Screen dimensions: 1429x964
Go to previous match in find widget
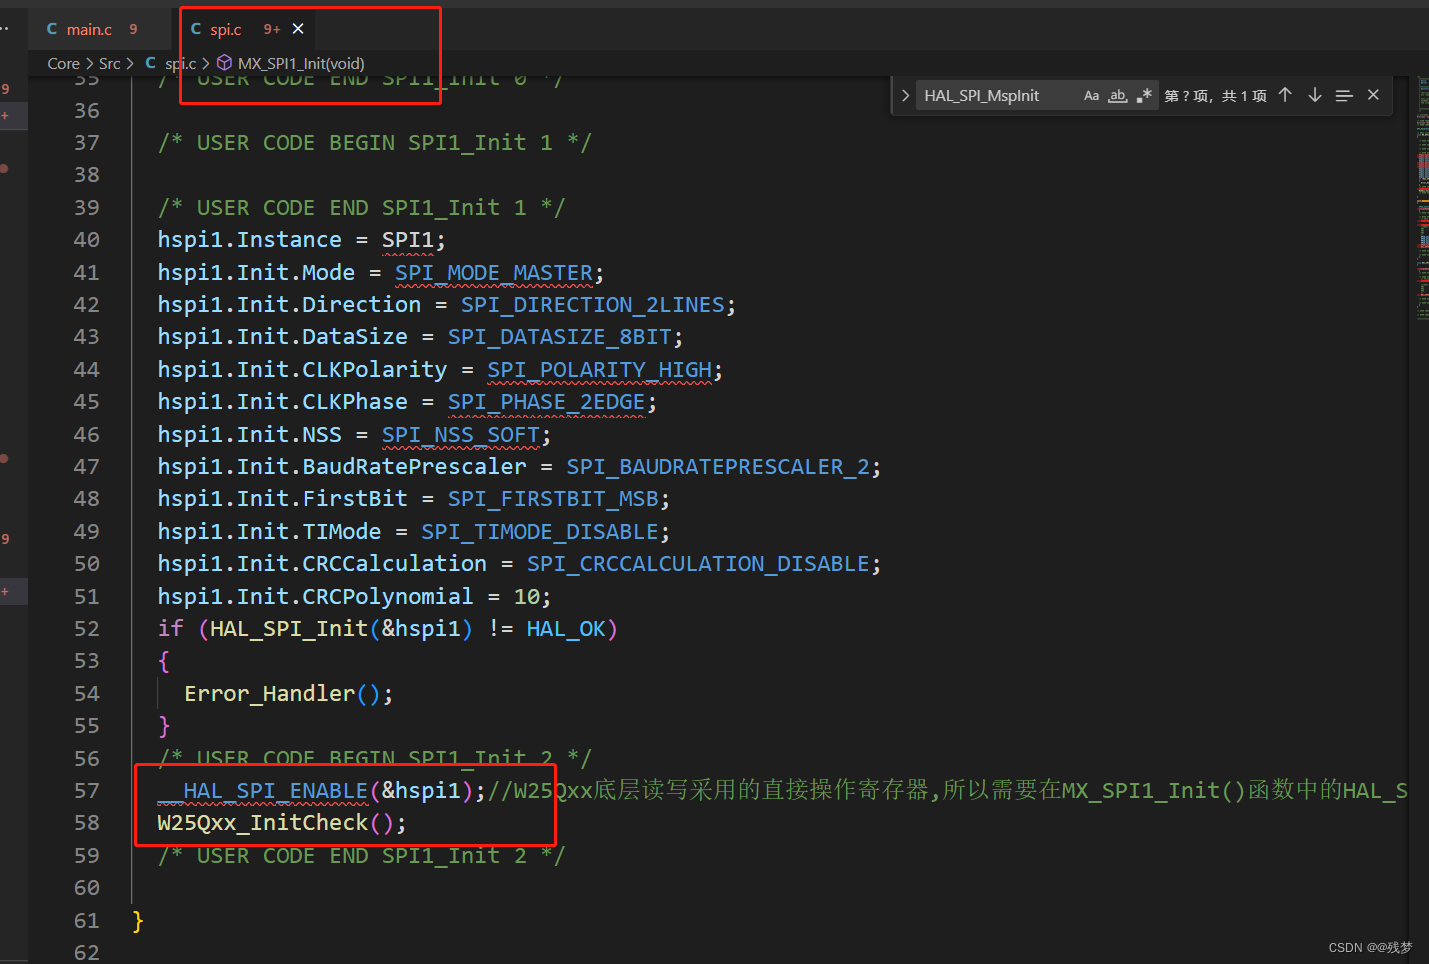(x=1285, y=95)
